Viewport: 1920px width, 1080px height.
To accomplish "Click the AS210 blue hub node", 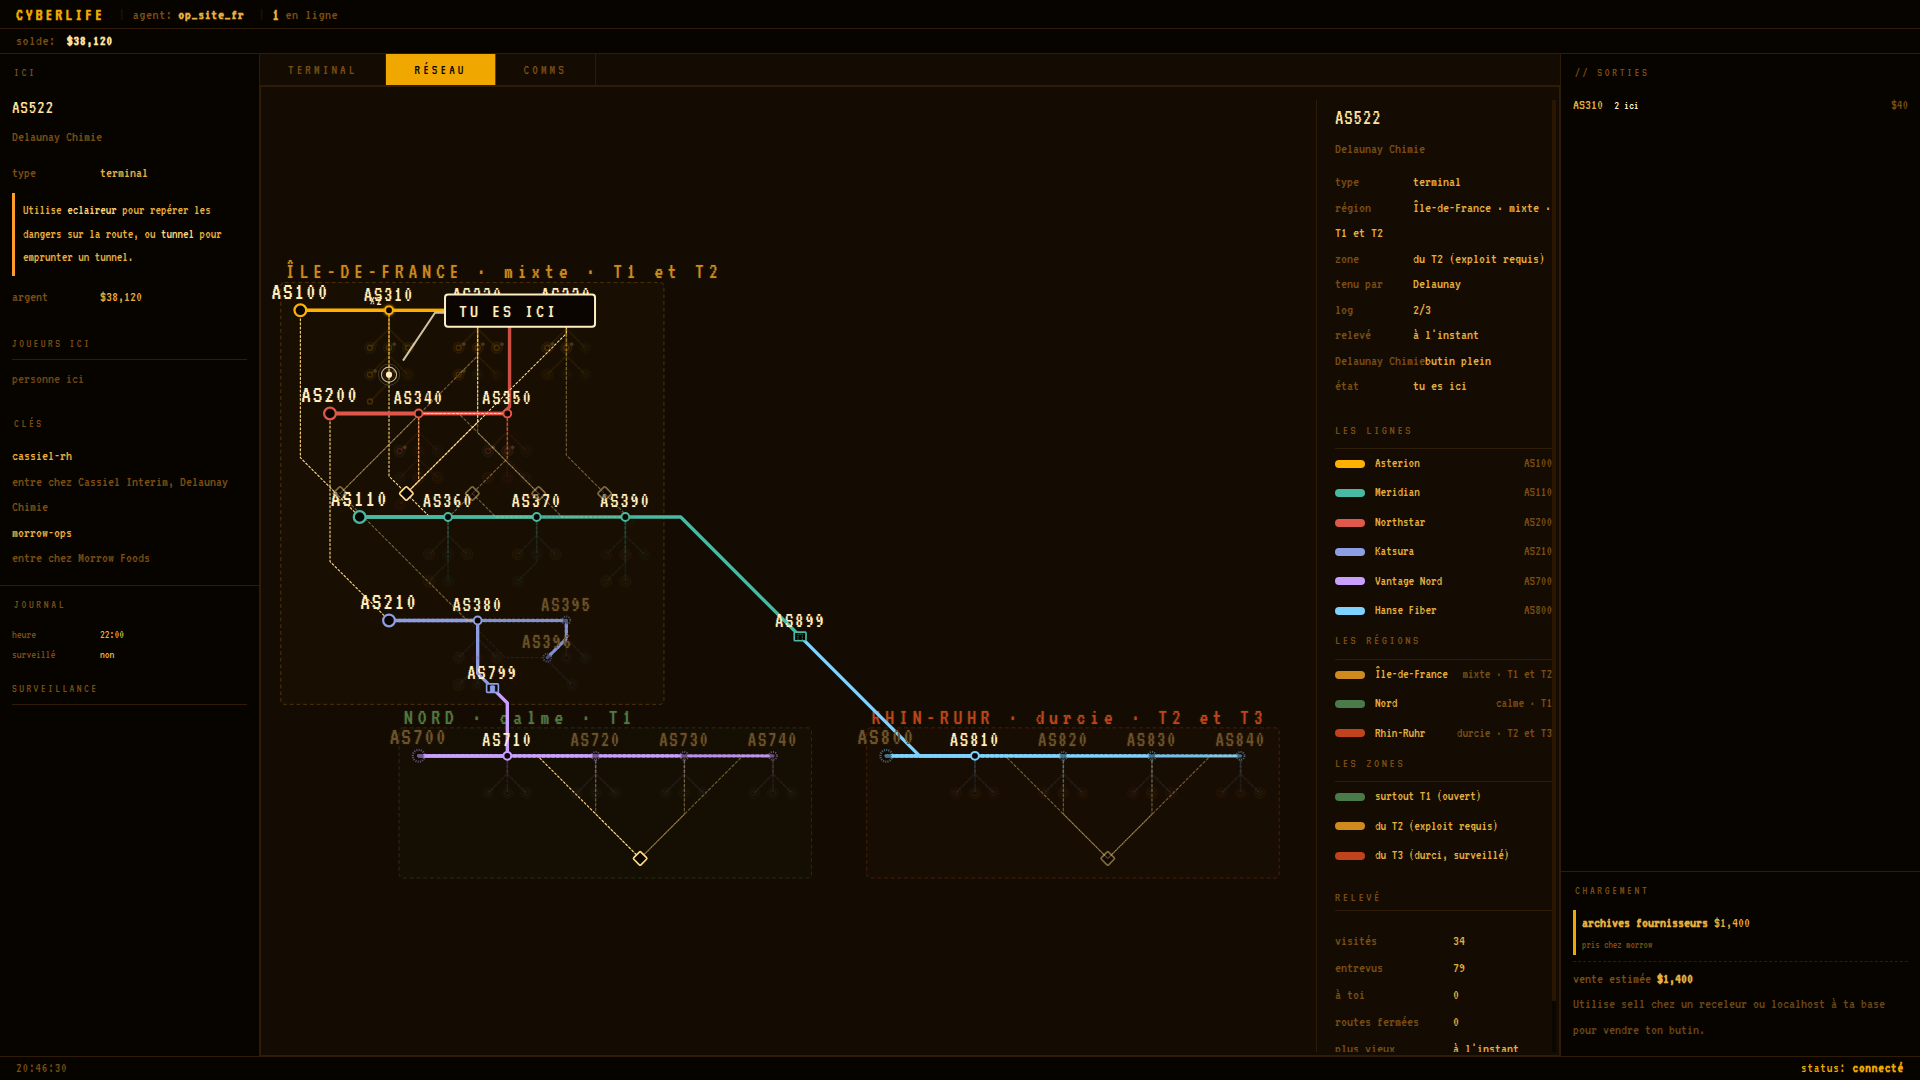I will (x=389, y=621).
